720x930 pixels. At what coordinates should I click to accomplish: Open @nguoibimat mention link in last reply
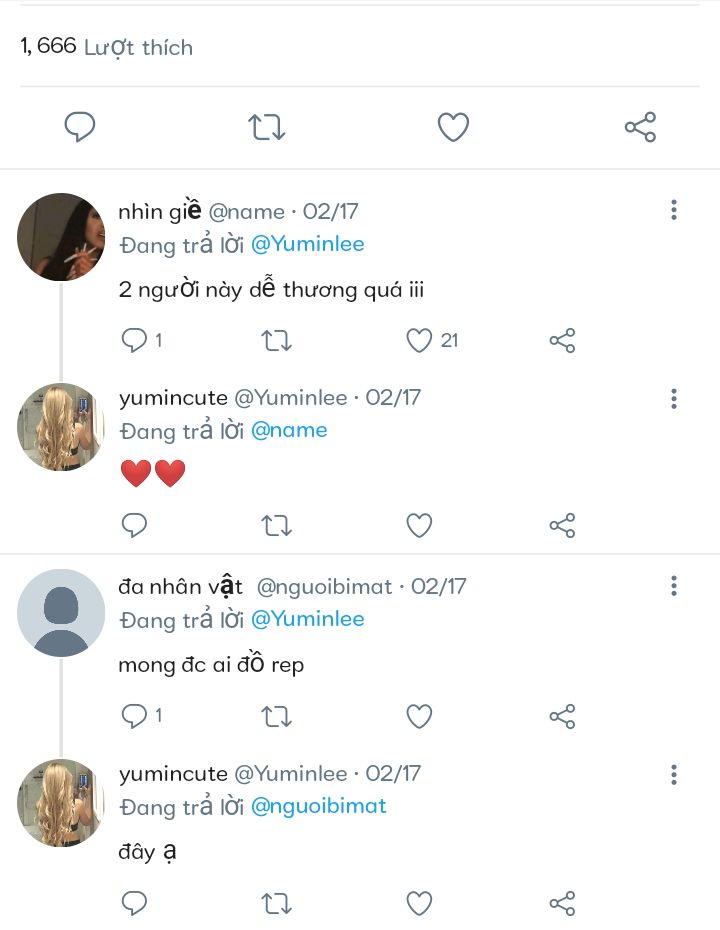[318, 806]
